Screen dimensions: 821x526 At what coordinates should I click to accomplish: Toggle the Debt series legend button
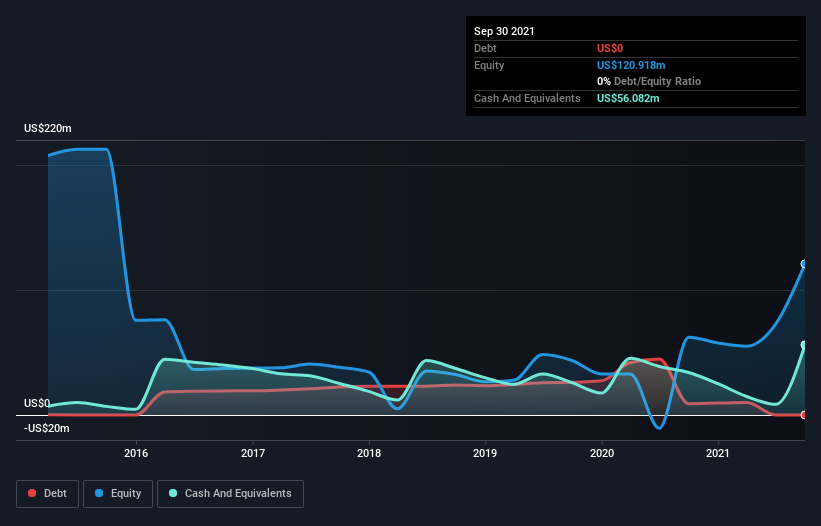48,494
